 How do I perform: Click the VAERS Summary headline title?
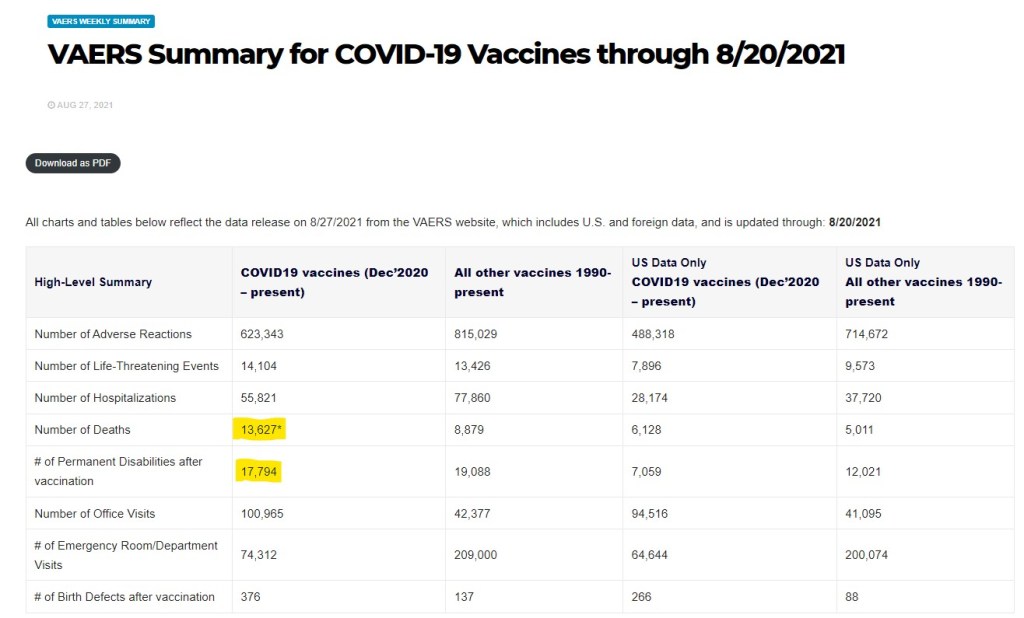point(446,54)
